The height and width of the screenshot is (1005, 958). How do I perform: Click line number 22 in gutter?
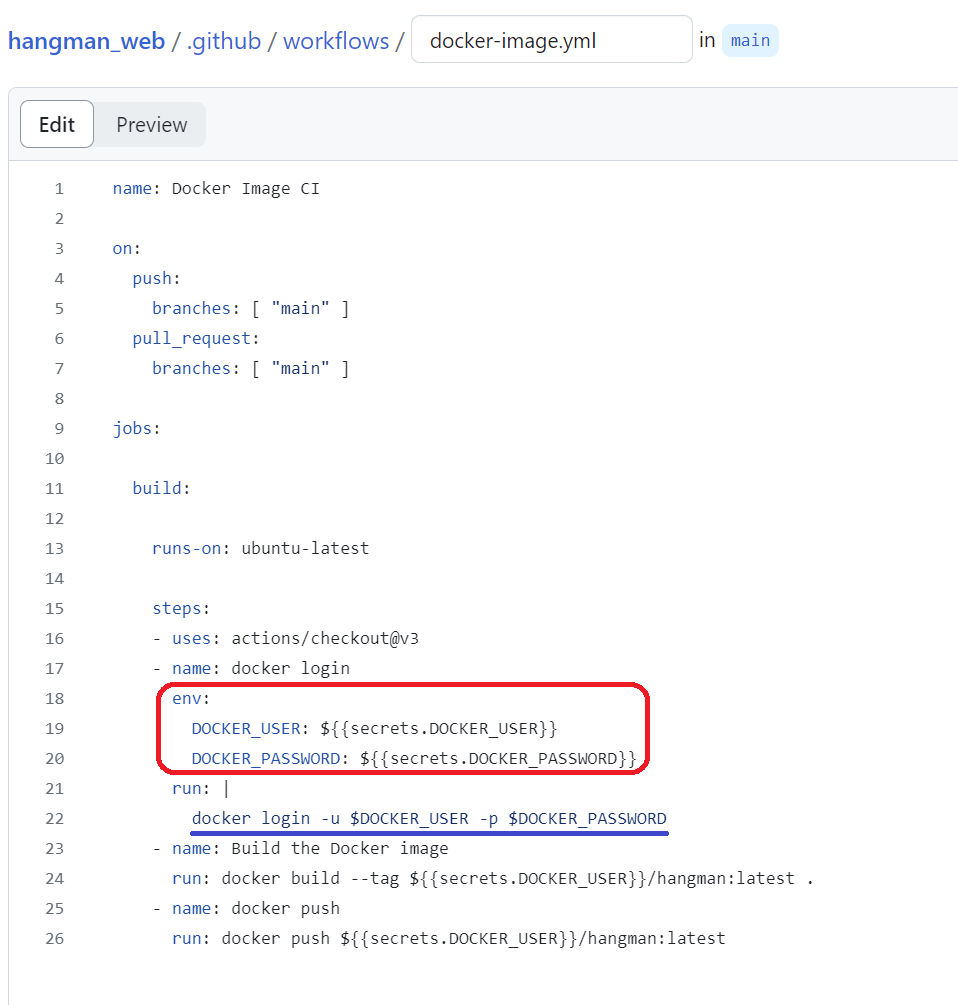click(x=54, y=819)
